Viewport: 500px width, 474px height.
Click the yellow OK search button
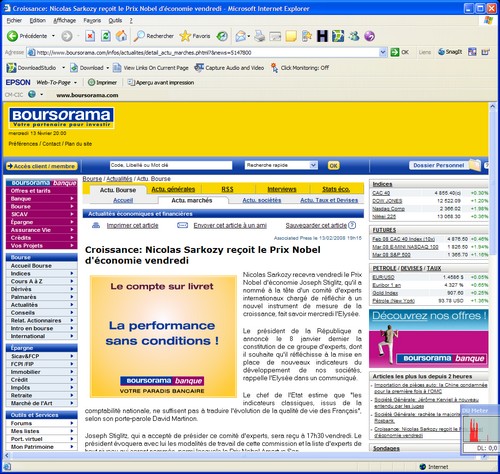coord(333,165)
